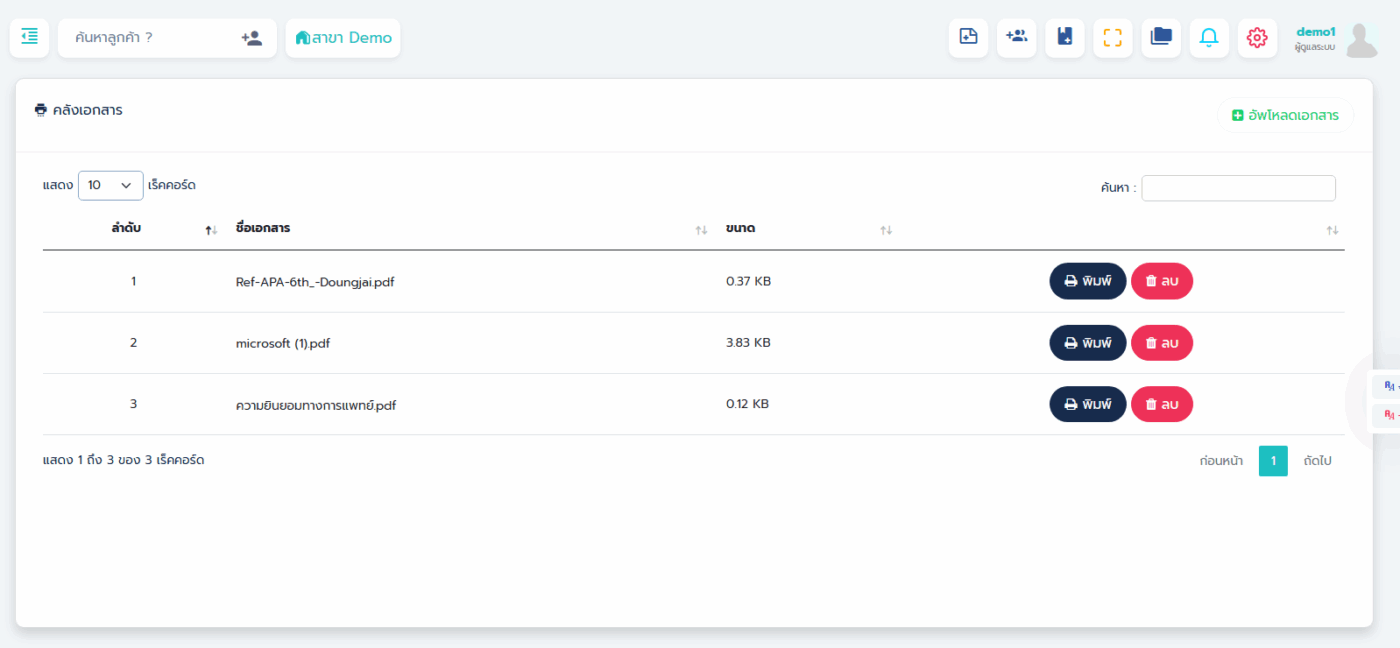Focus the ค้นหาลูกค้า customer search field

tap(150, 38)
